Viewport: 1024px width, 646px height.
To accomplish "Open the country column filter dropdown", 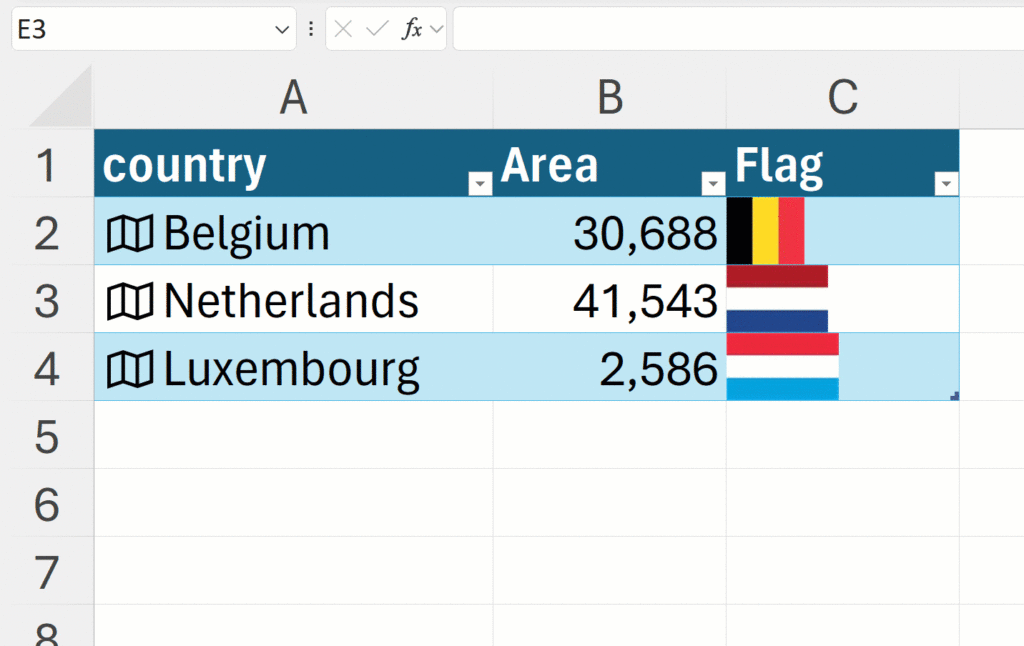I will pos(480,184).
